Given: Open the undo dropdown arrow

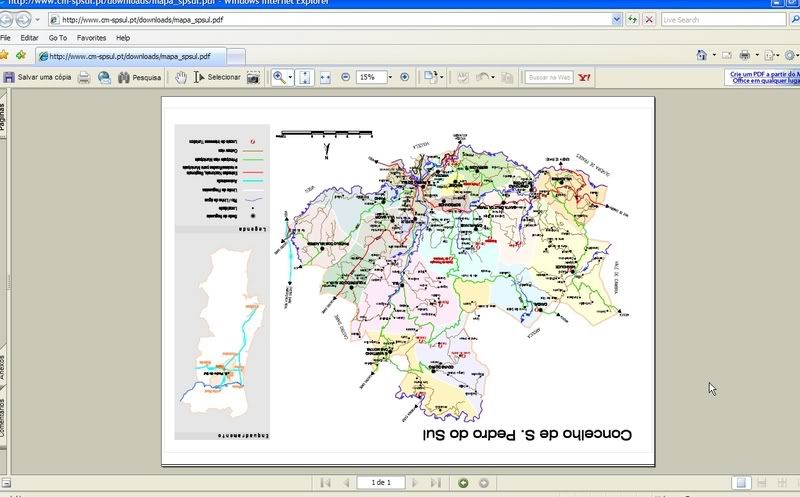Looking at the screenshot, I should click(x=493, y=78).
